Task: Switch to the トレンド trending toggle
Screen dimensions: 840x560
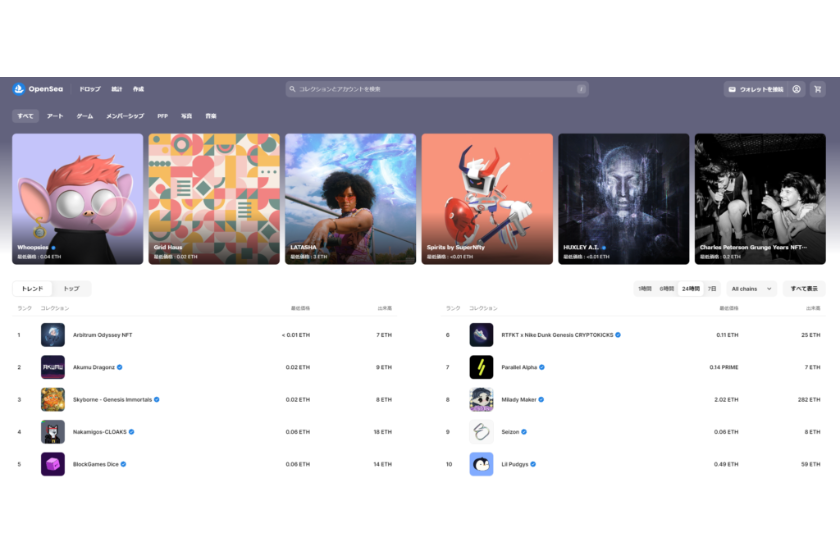Action: 32,288
